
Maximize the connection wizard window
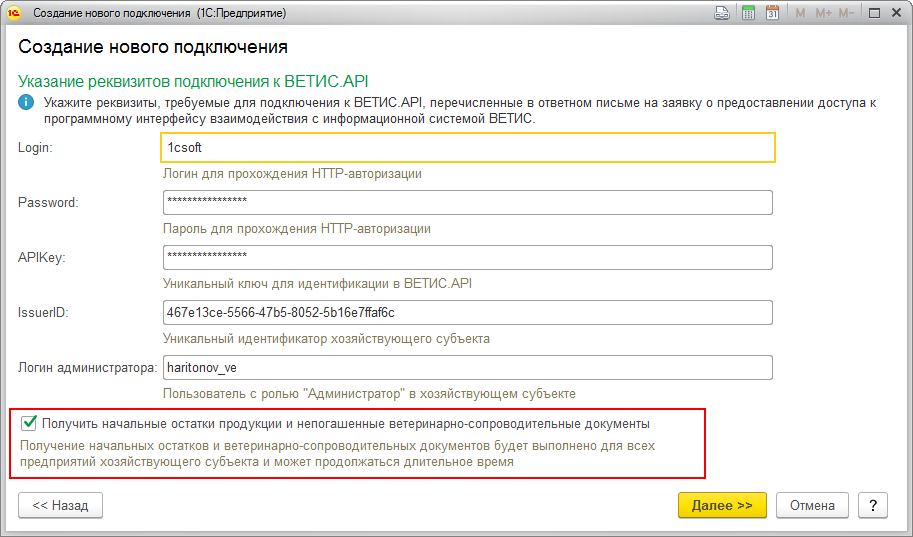coord(874,13)
